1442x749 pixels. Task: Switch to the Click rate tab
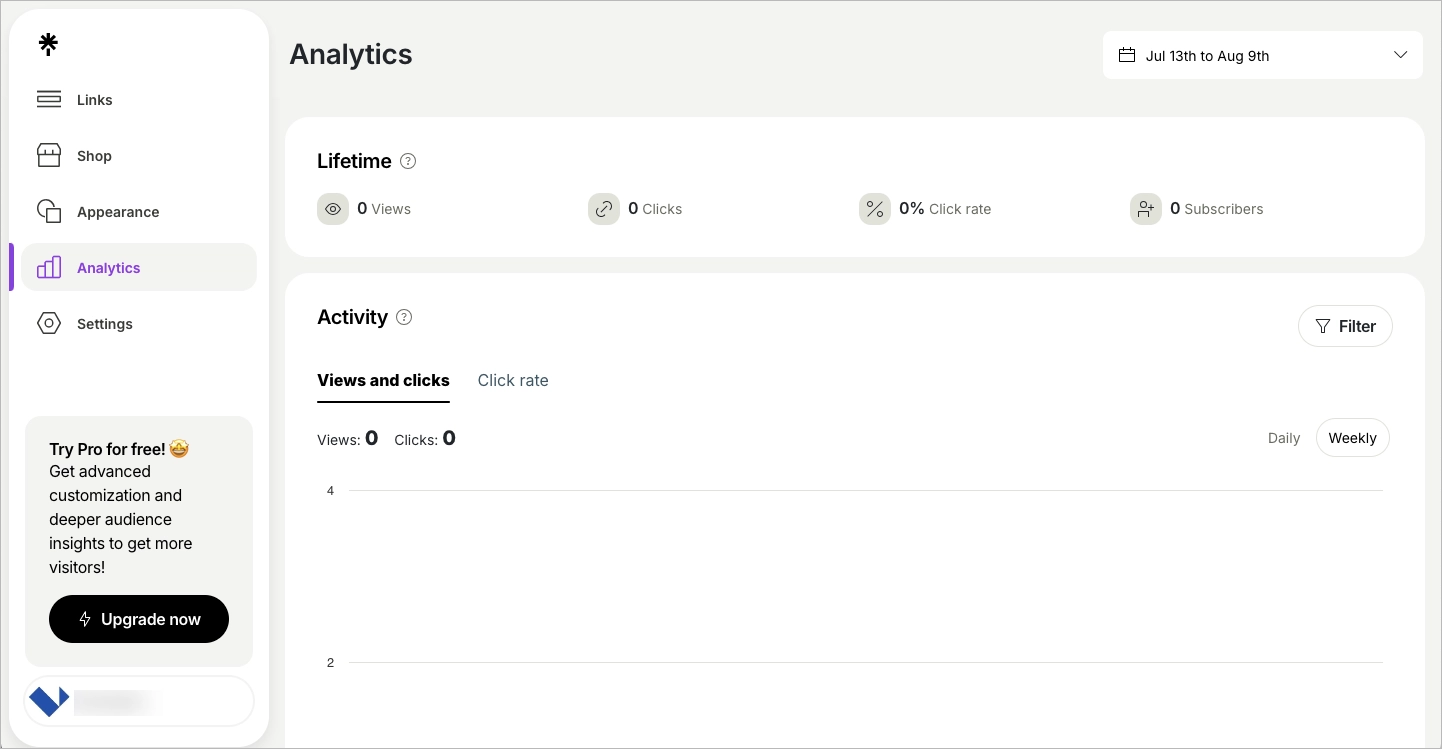513,380
